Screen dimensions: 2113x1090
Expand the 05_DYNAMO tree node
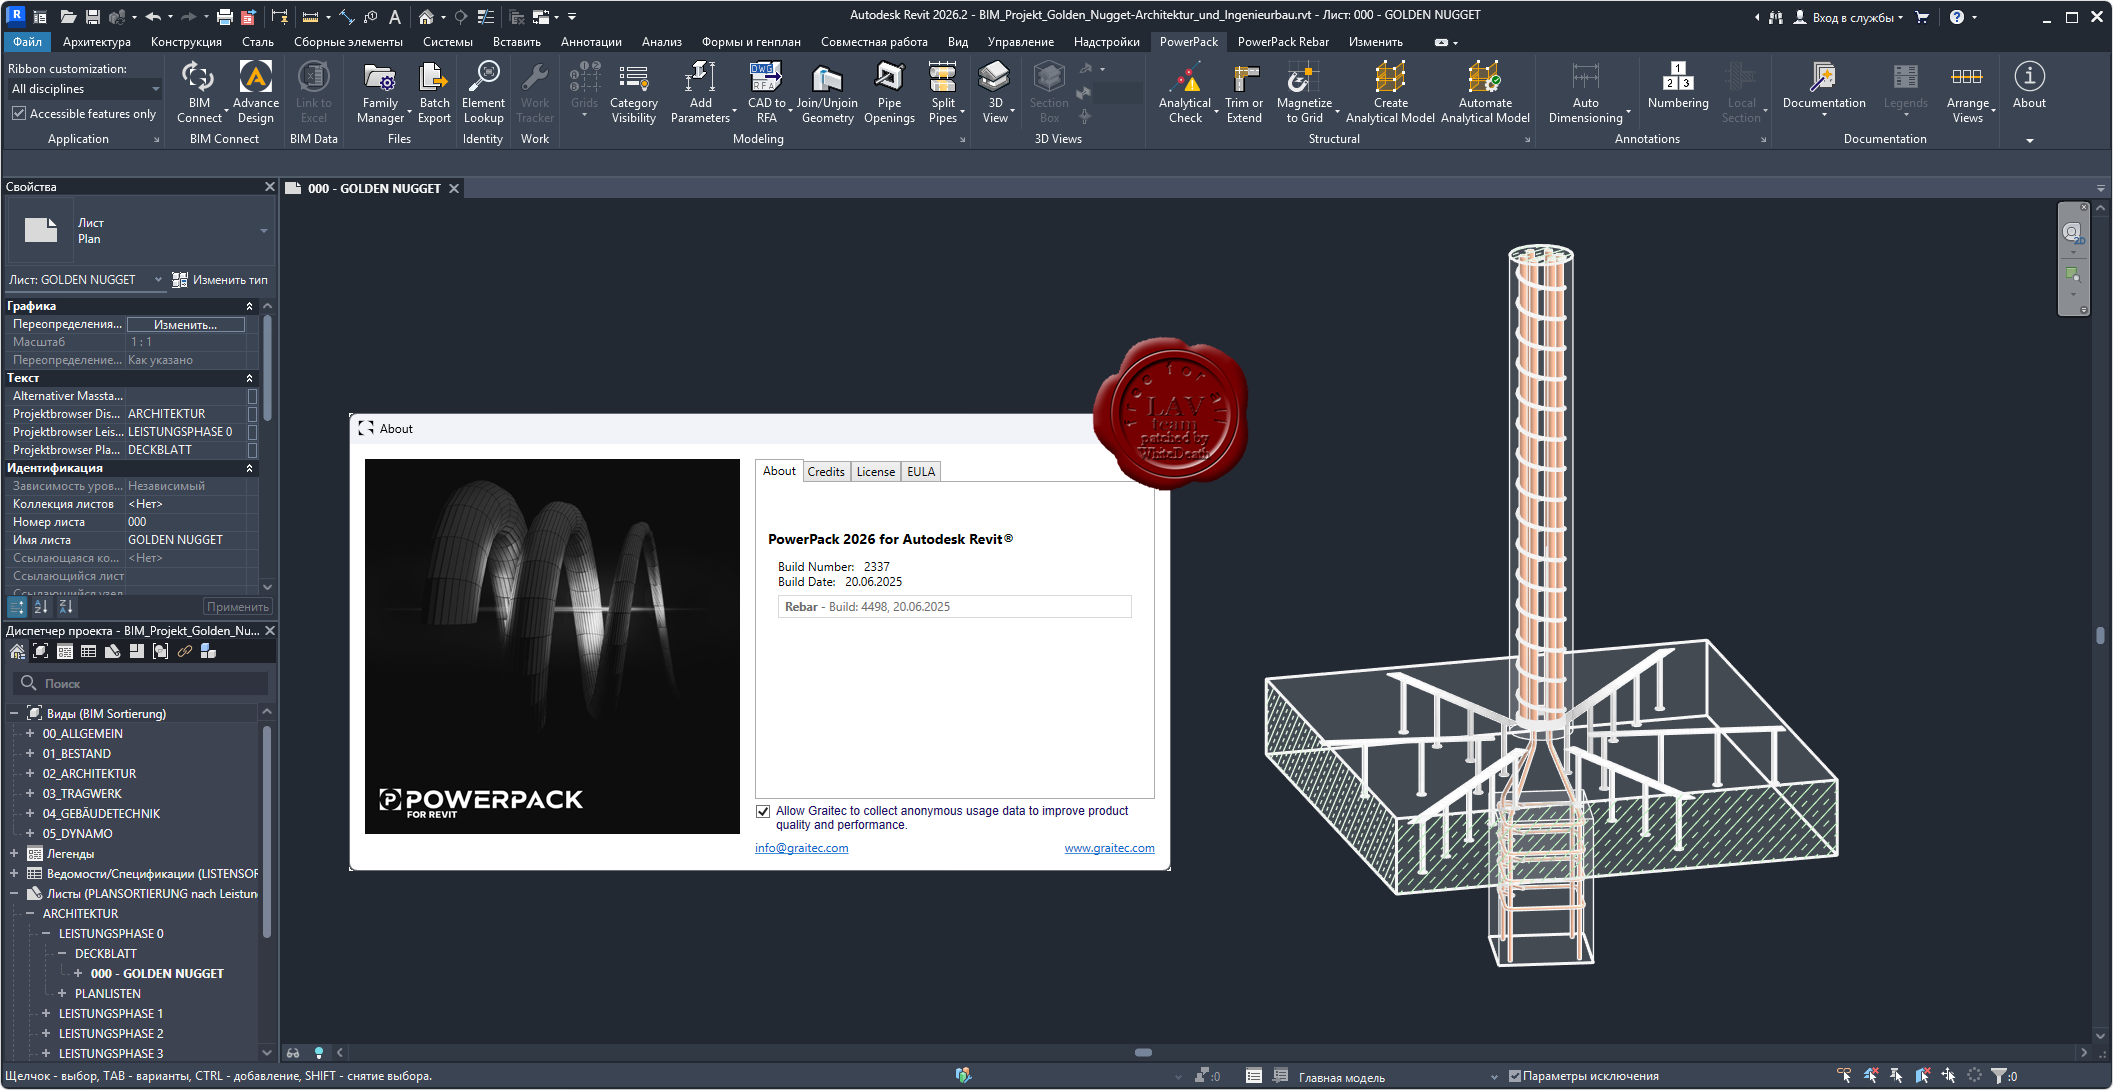point(30,833)
